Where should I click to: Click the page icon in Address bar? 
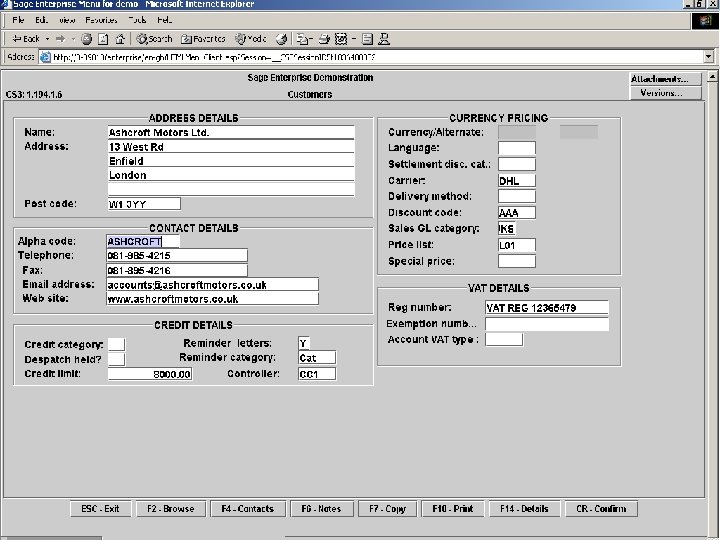tap(45, 57)
